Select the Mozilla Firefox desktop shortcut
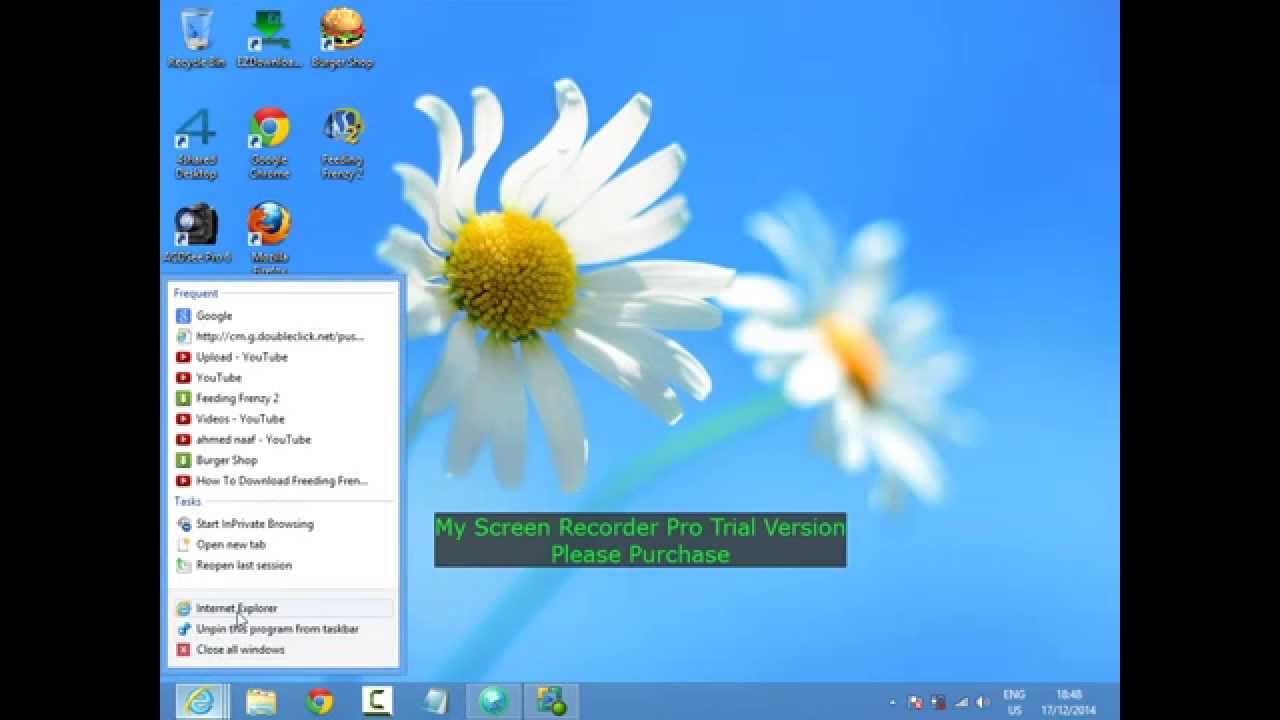This screenshot has width=1280, height=720. [x=269, y=238]
